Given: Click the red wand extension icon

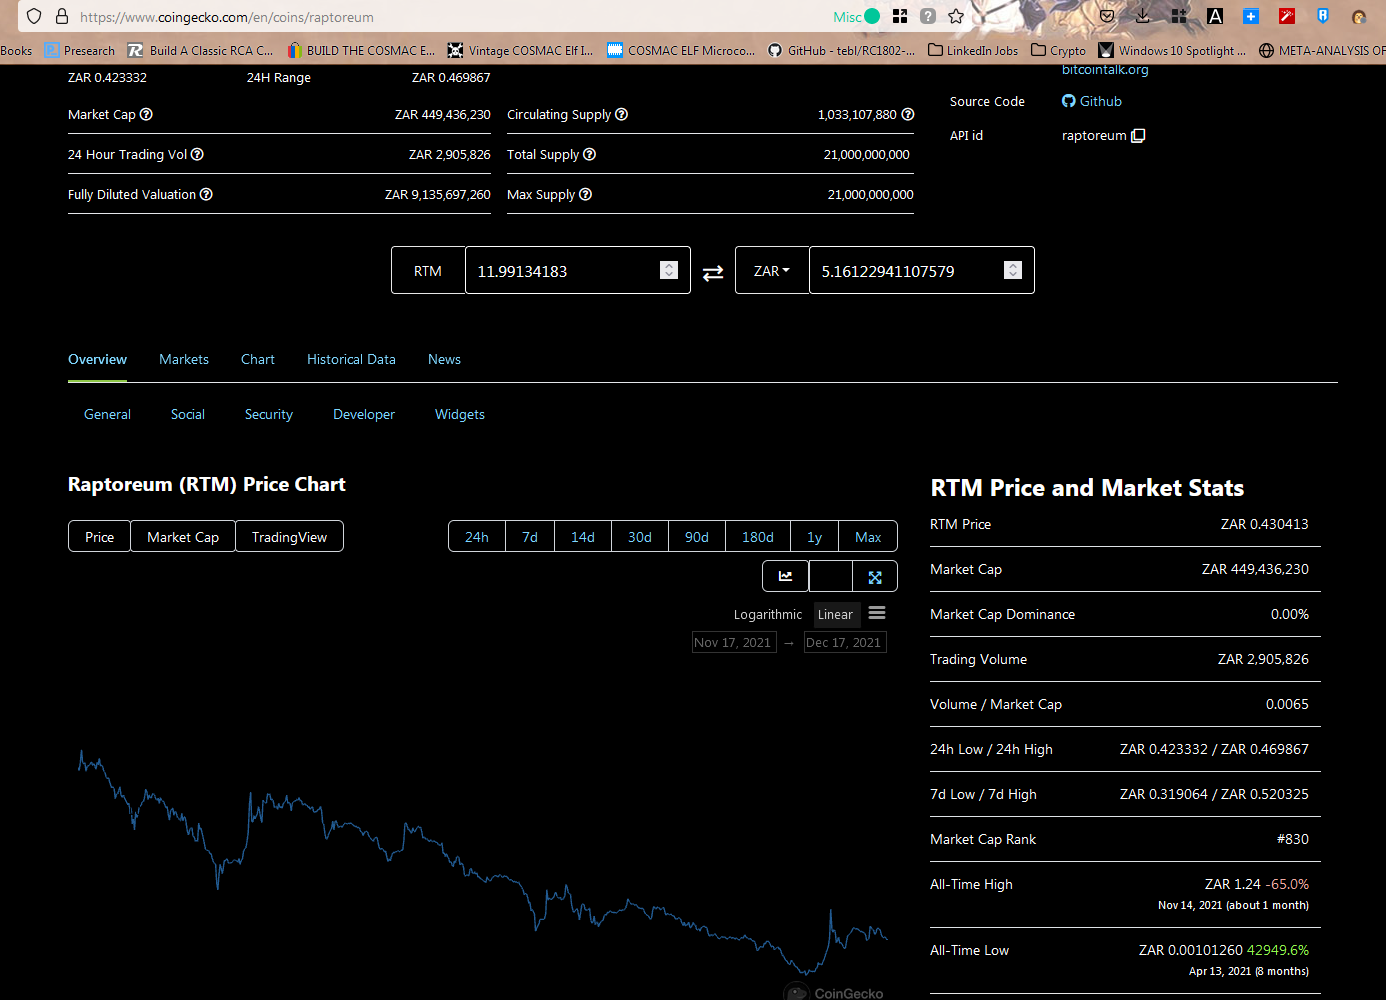Looking at the screenshot, I should tap(1287, 16).
